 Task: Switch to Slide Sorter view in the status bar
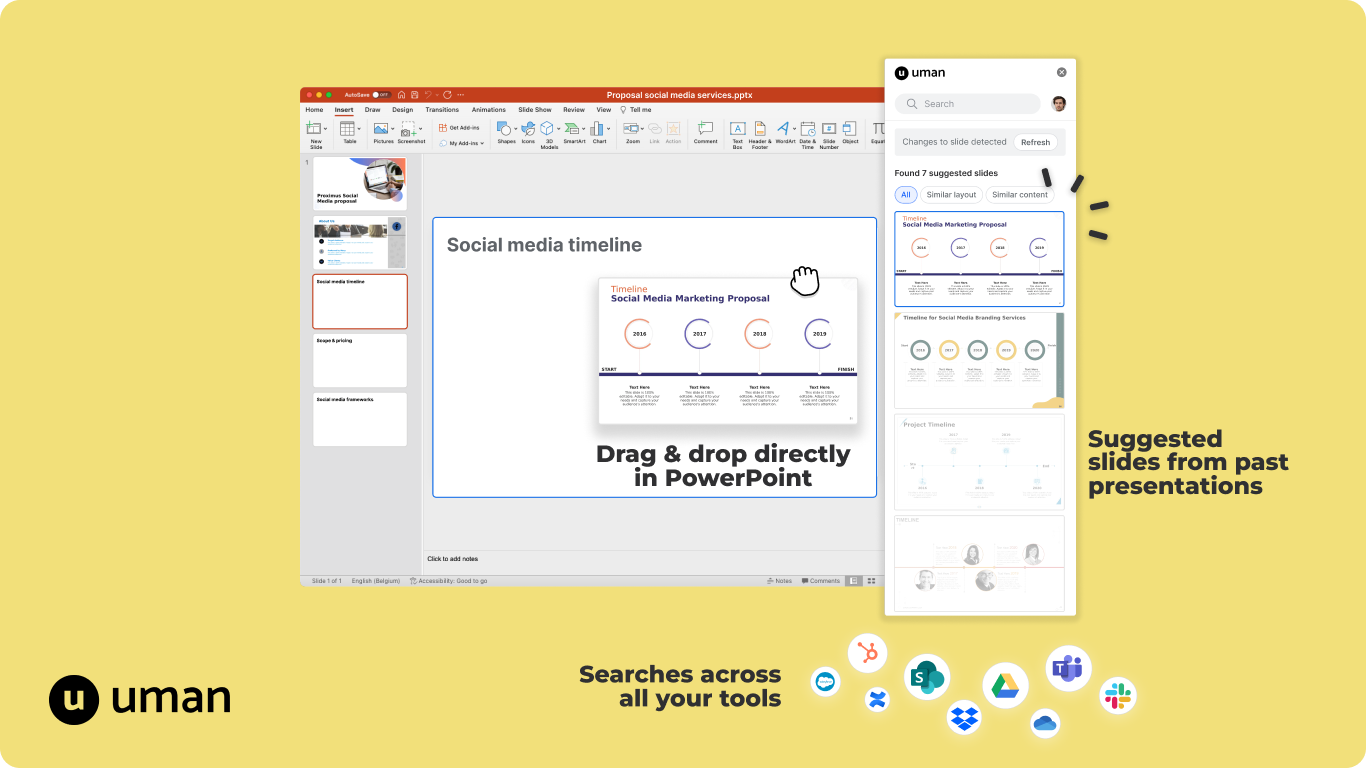[x=871, y=581]
